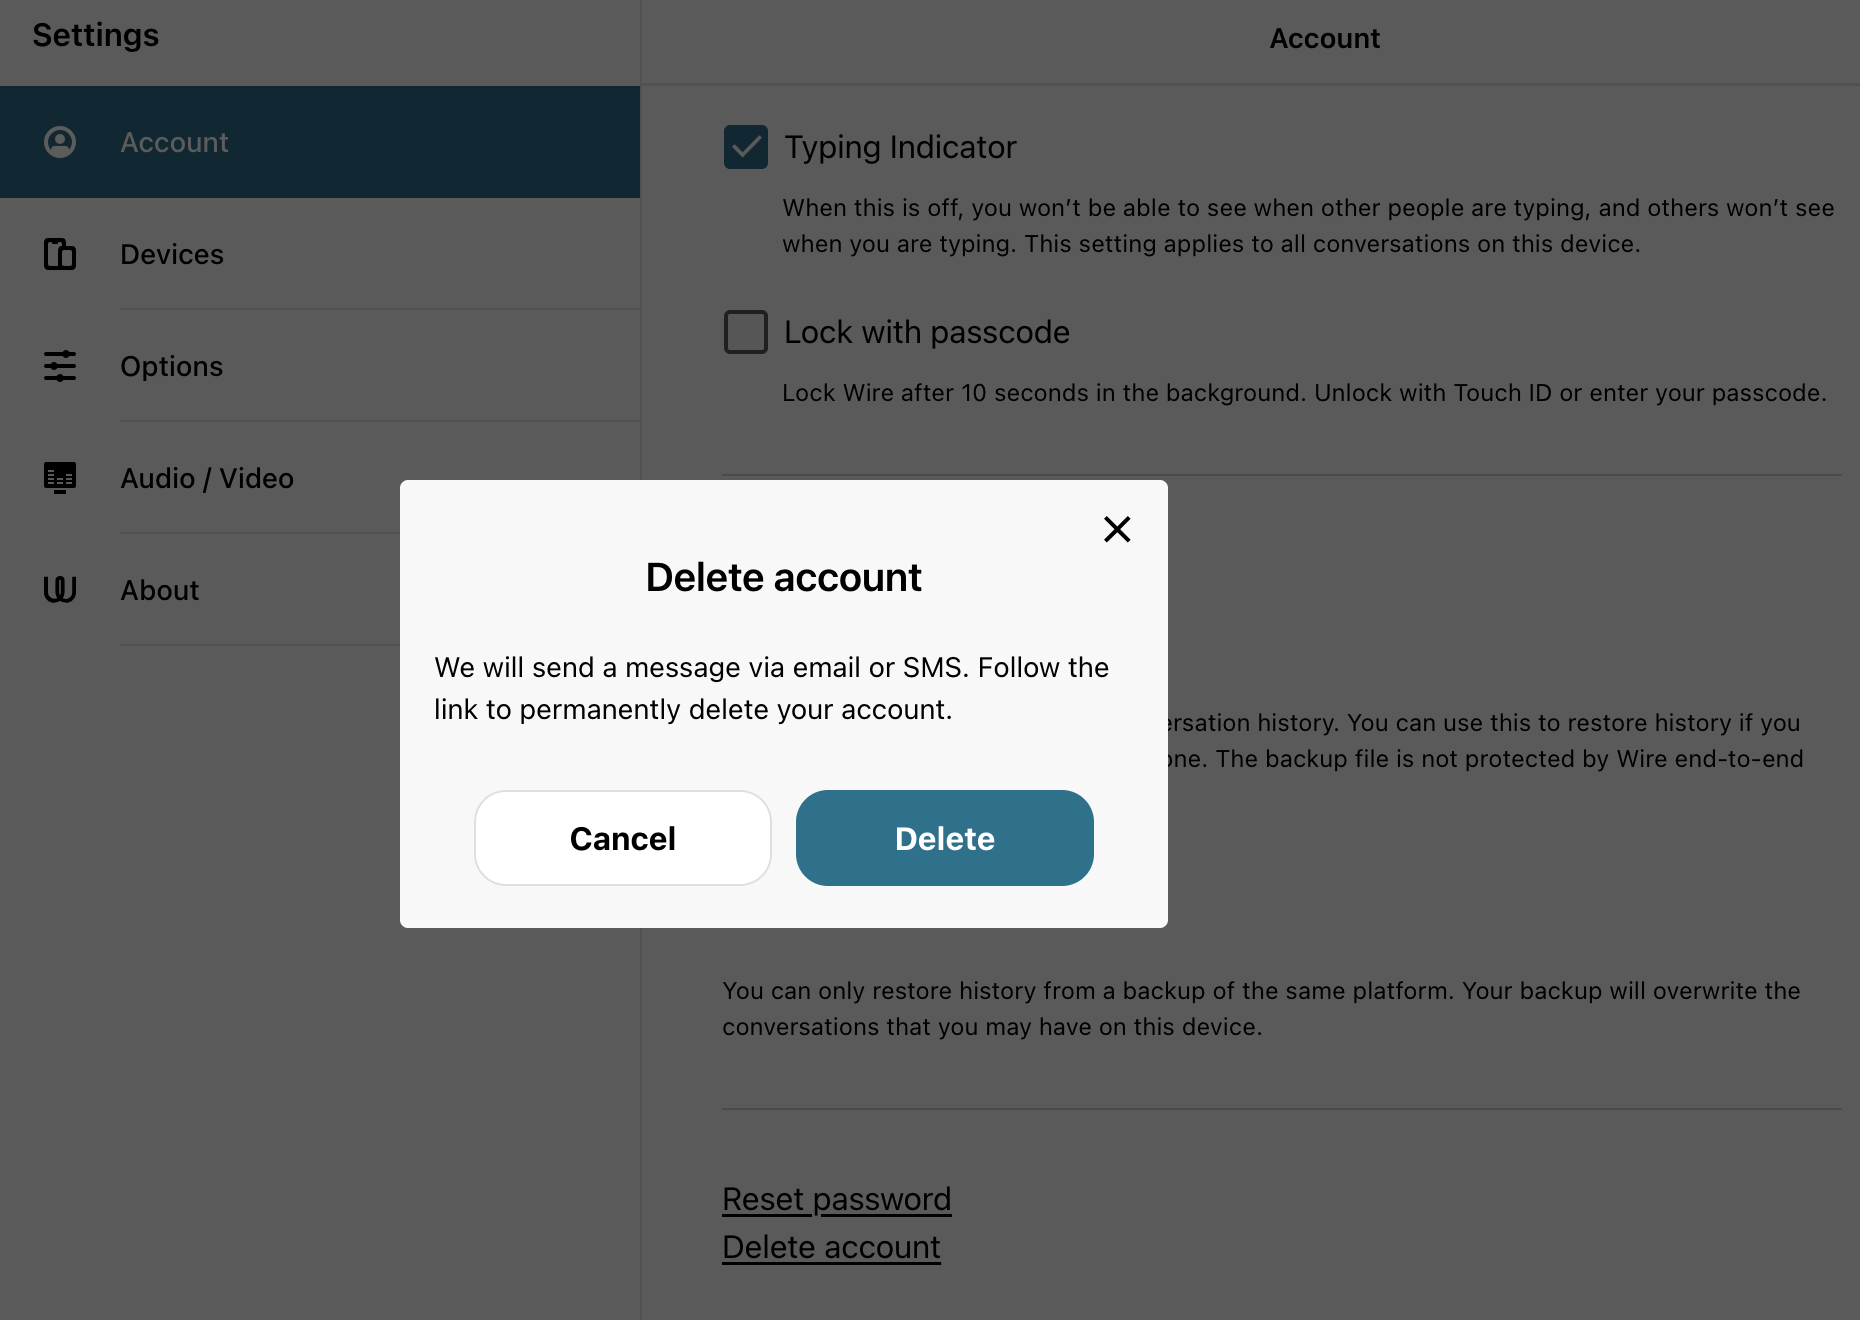This screenshot has width=1860, height=1320.
Task: Confirm with the Delete button
Action: click(945, 838)
